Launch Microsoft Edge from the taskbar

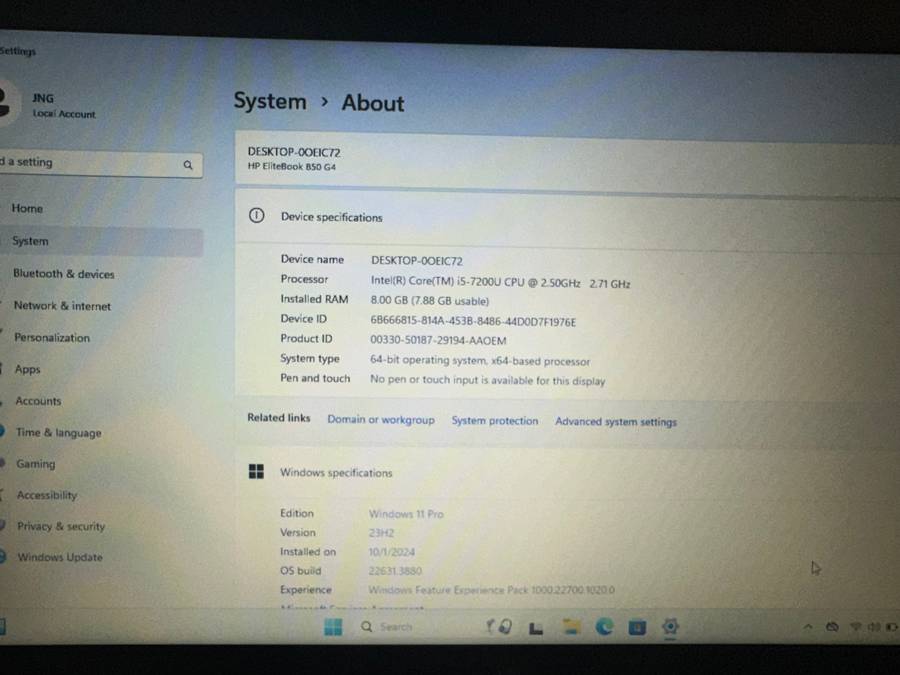[x=604, y=627]
